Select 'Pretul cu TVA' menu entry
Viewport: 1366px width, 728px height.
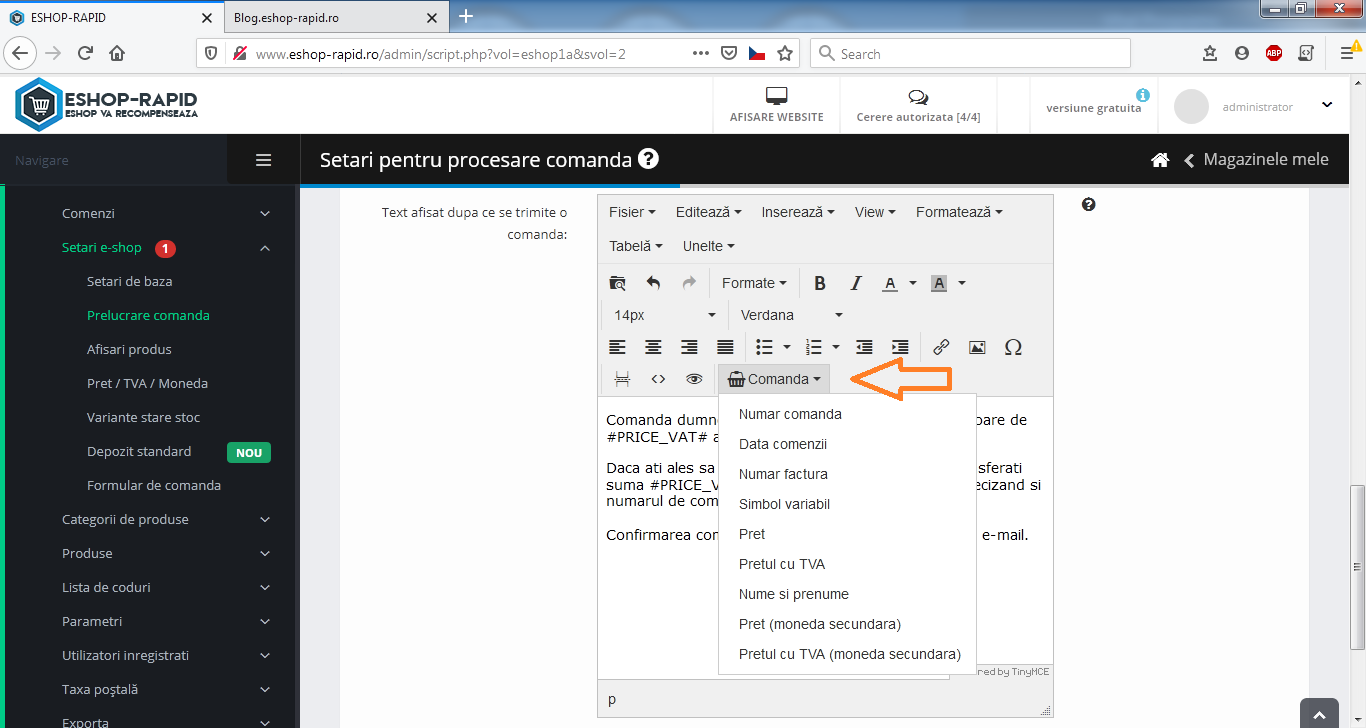(x=782, y=564)
